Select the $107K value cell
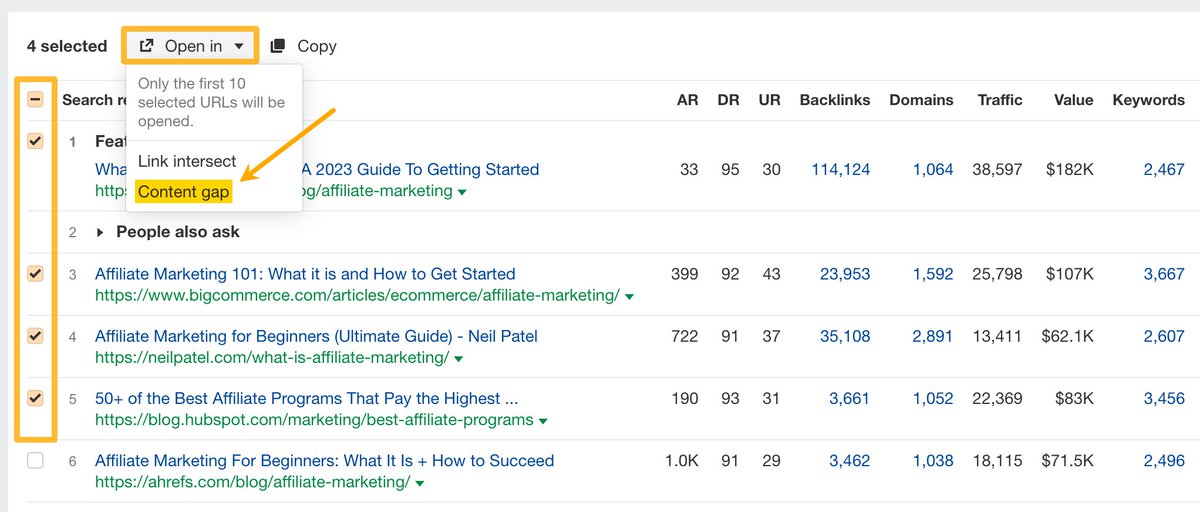The image size is (1200, 512). [x=1069, y=274]
